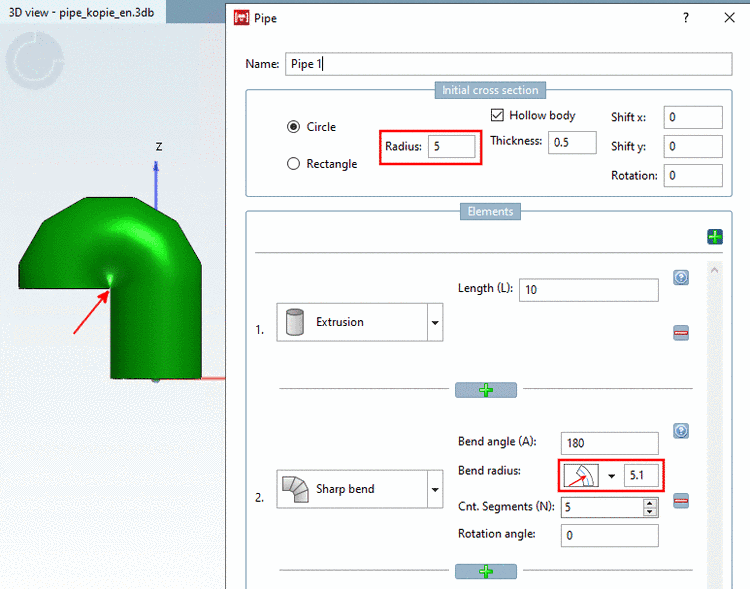Remove the Extrusion element with the minus icon
The height and width of the screenshot is (589, 750).
[x=681, y=333]
